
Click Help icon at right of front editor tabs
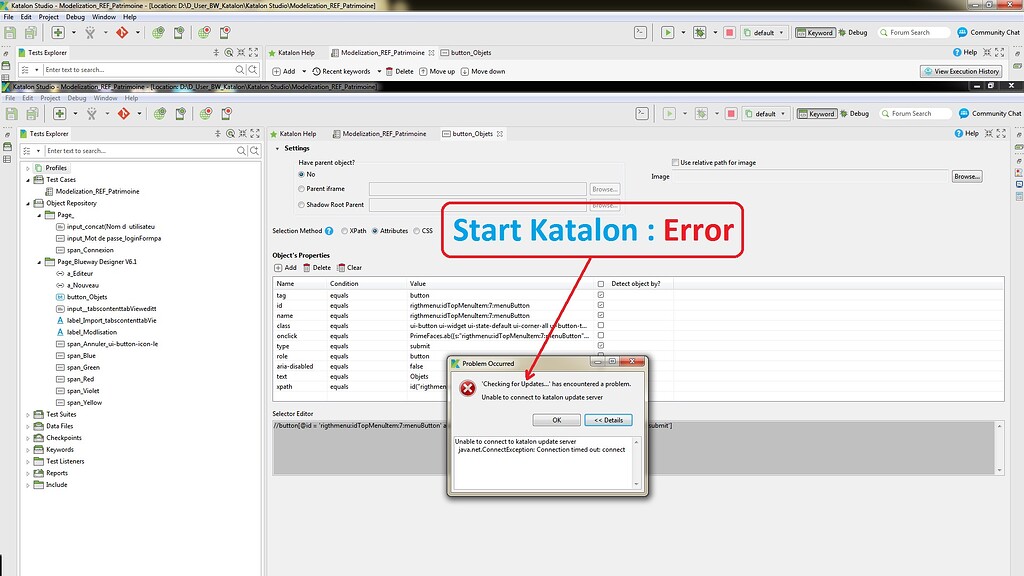pyautogui.click(x=967, y=133)
